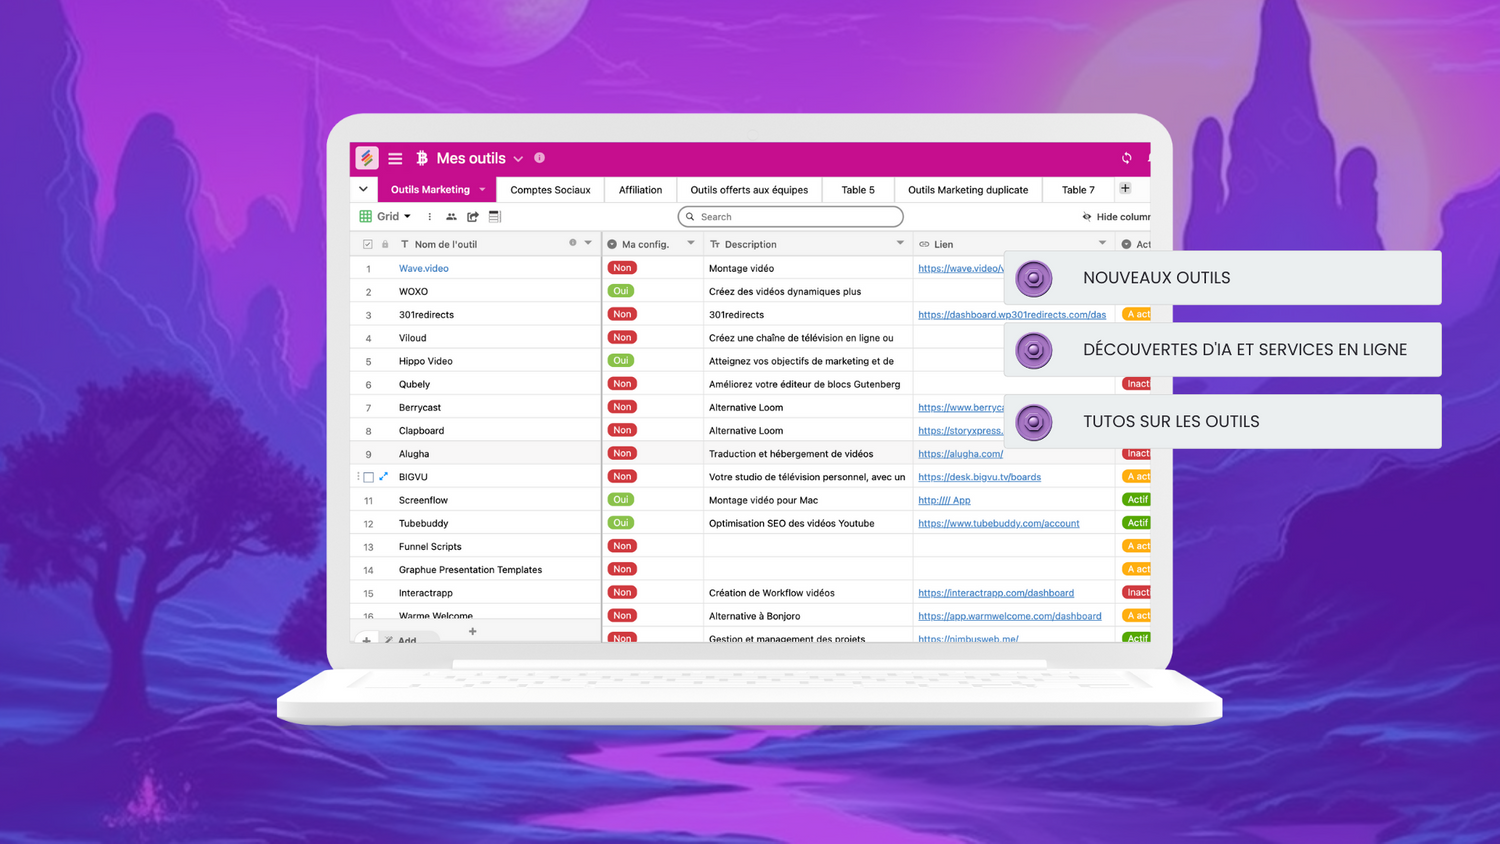Open the Description column dropdown arrow

click(900, 243)
